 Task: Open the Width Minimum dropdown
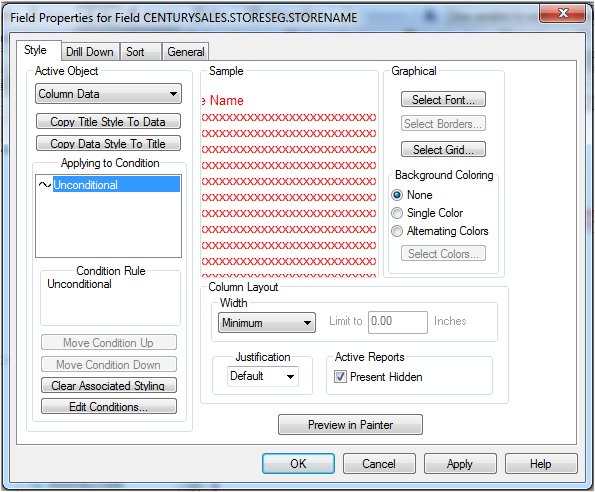click(267, 323)
